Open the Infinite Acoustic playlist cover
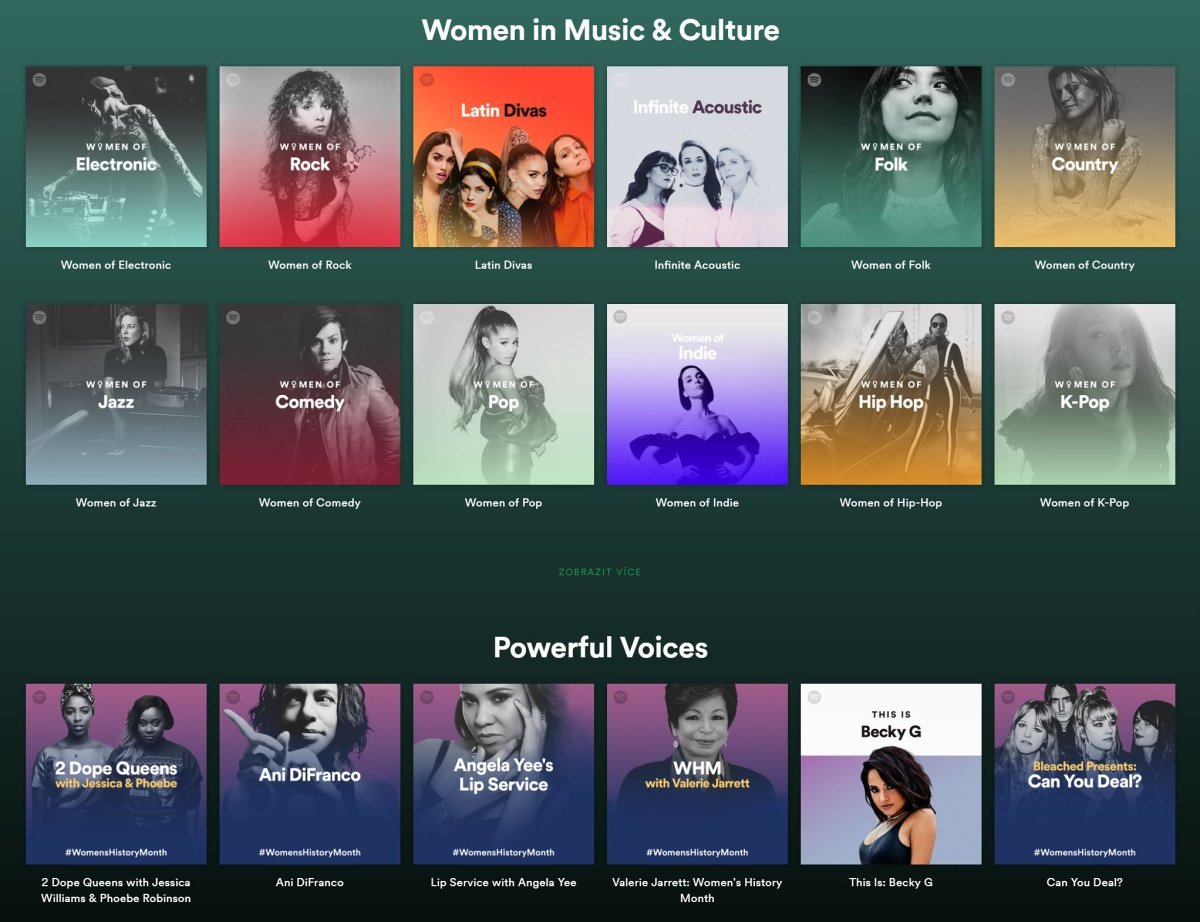The width and height of the screenshot is (1200, 922). tap(697, 157)
